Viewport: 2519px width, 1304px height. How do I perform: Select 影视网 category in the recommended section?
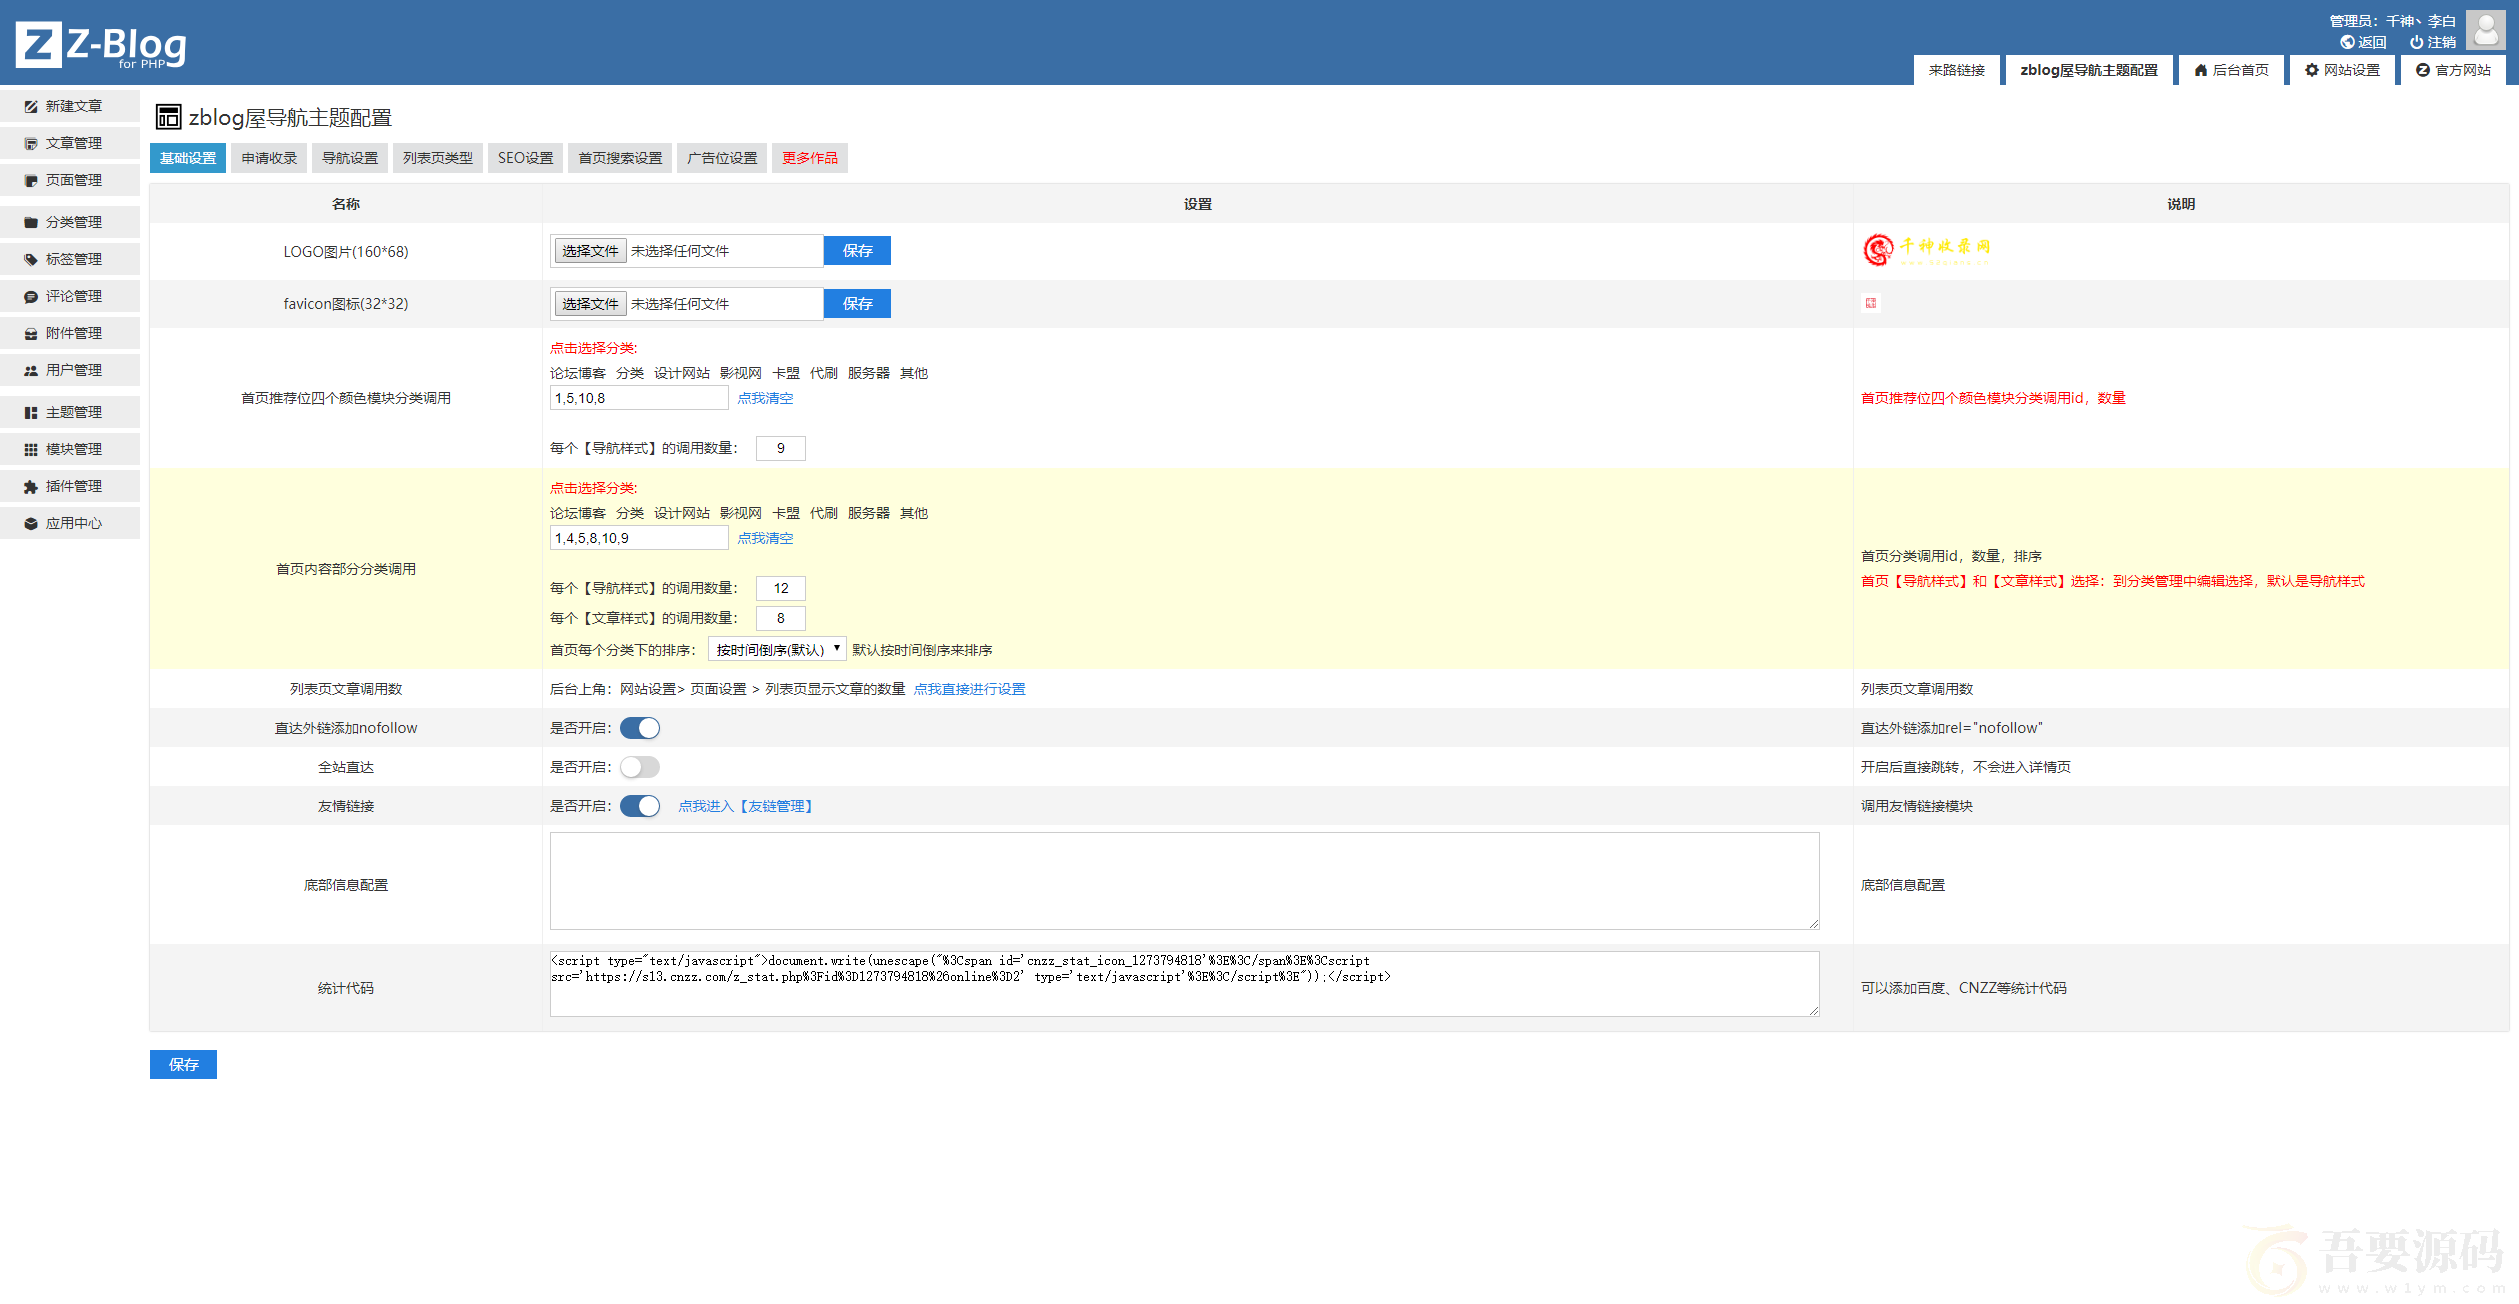[x=741, y=373]
